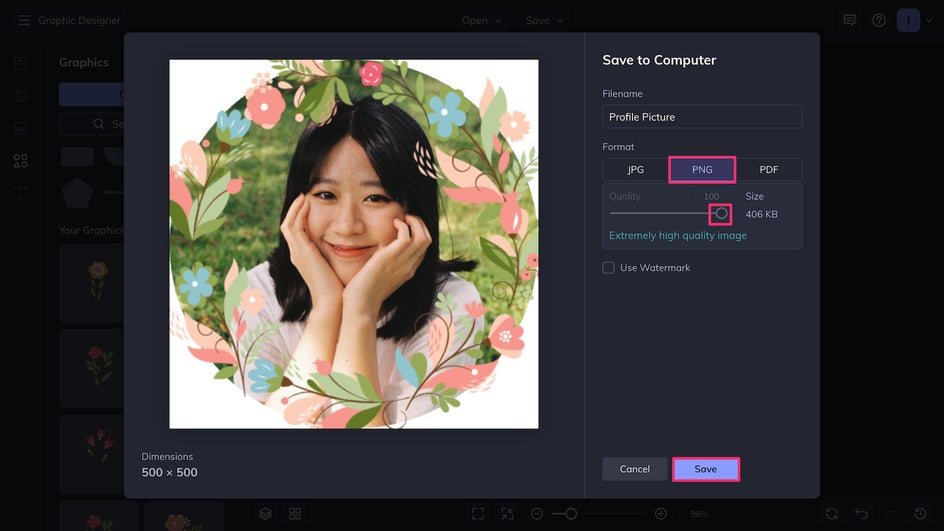The image size is (944, 531).
Task: Open the hamburger main menu
Action: (23, 20)
